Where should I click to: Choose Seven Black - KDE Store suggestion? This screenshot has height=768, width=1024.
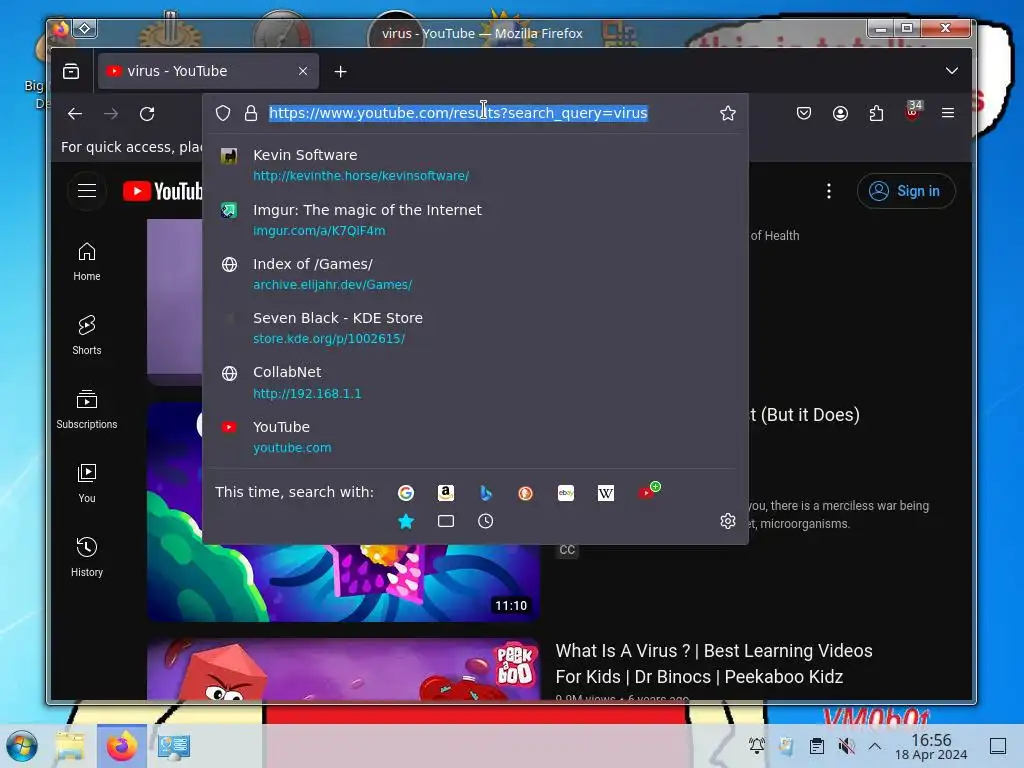pos(475,328)
